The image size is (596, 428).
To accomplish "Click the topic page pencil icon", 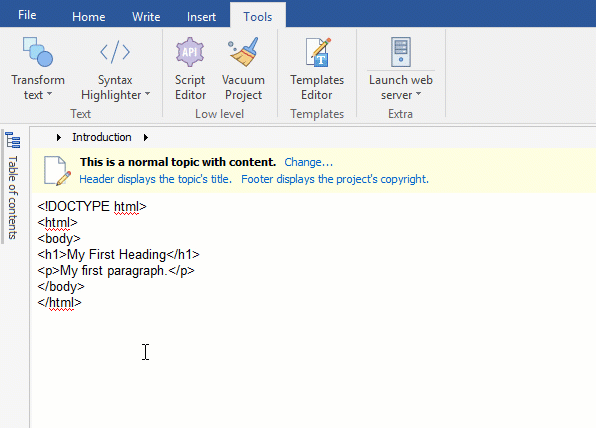I will coord(57,171).
